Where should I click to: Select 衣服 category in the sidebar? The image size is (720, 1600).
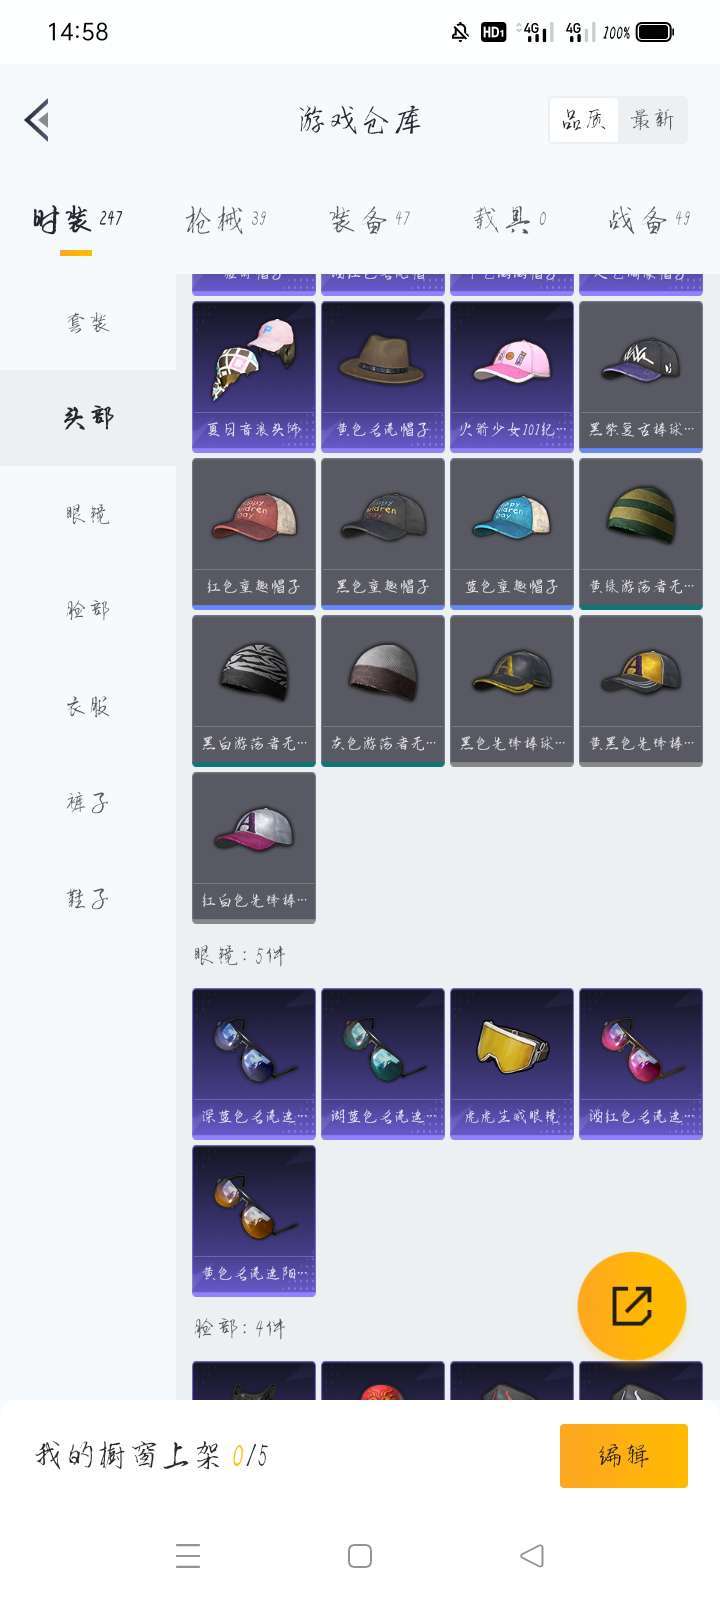[88, 706]
